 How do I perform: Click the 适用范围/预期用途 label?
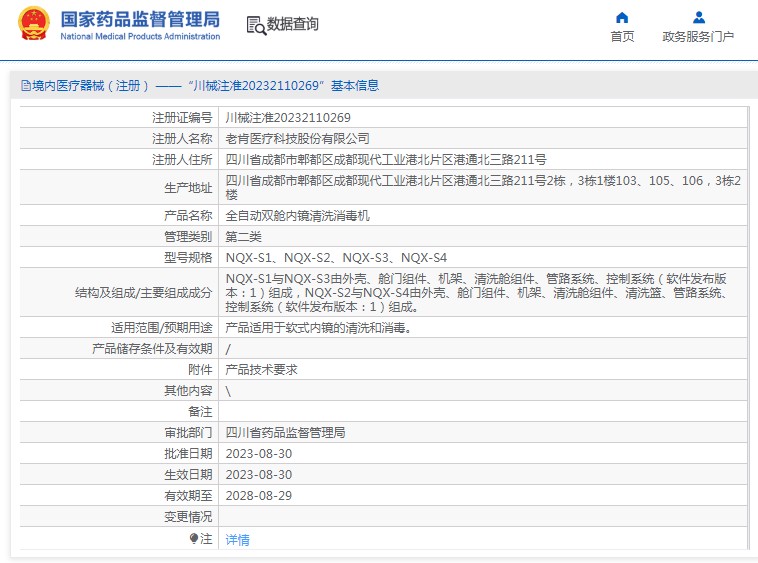tap(161, 328)
